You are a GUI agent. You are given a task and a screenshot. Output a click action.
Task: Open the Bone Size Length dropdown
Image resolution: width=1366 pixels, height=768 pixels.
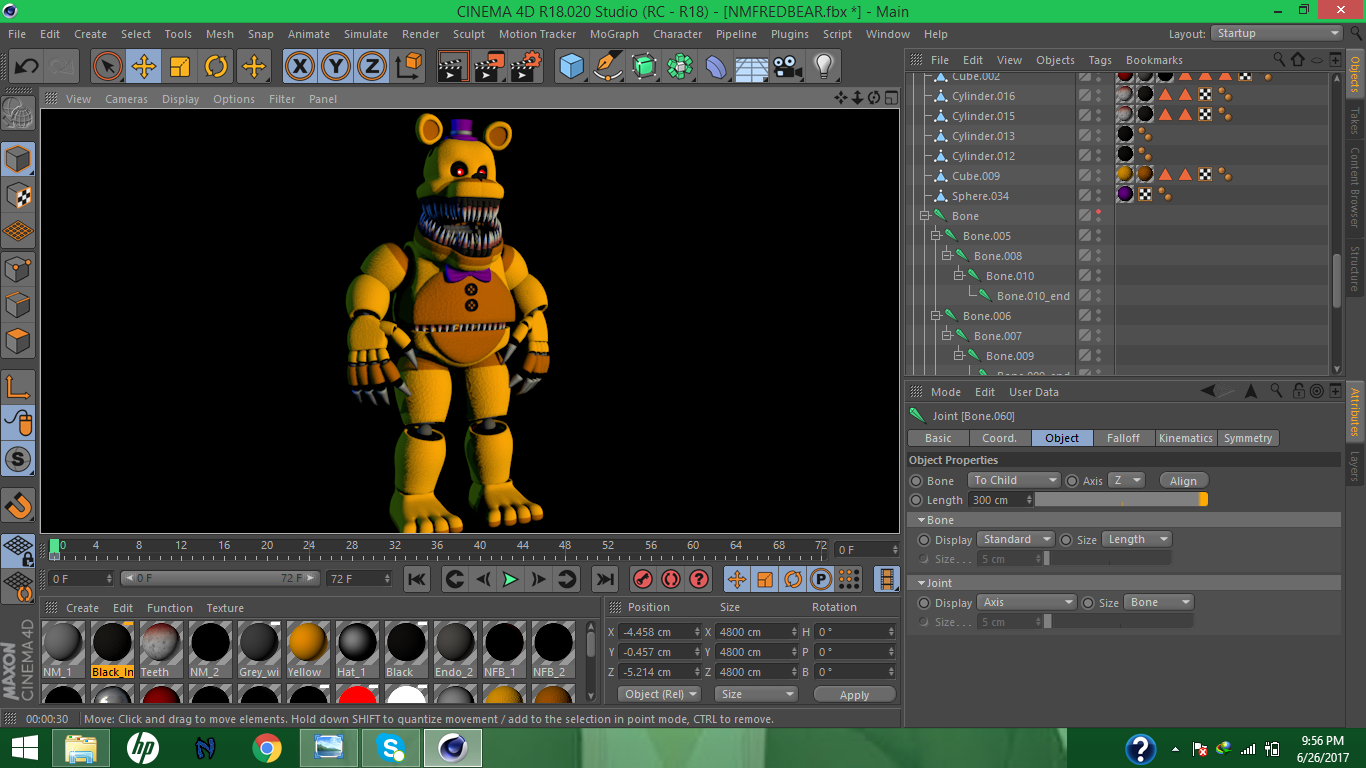[1136, 539]
